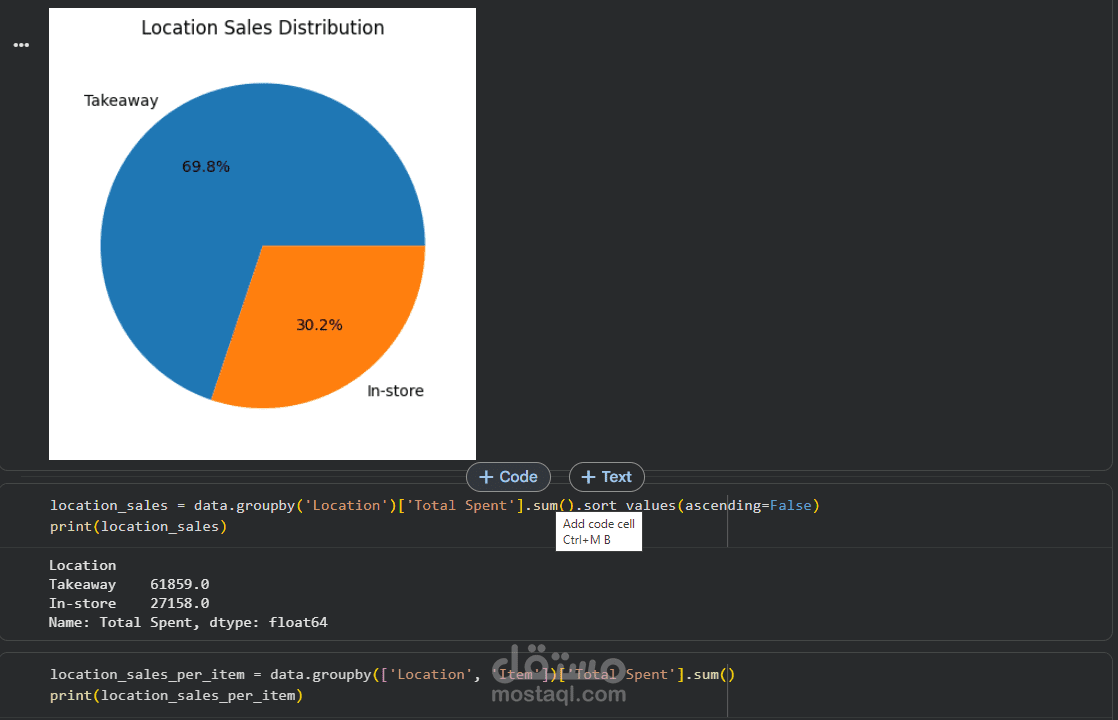The height and width of the screenshot is (720, 1118).
Task: Click the In-store 27158.0 output row
Action: [x=129, y=604]
